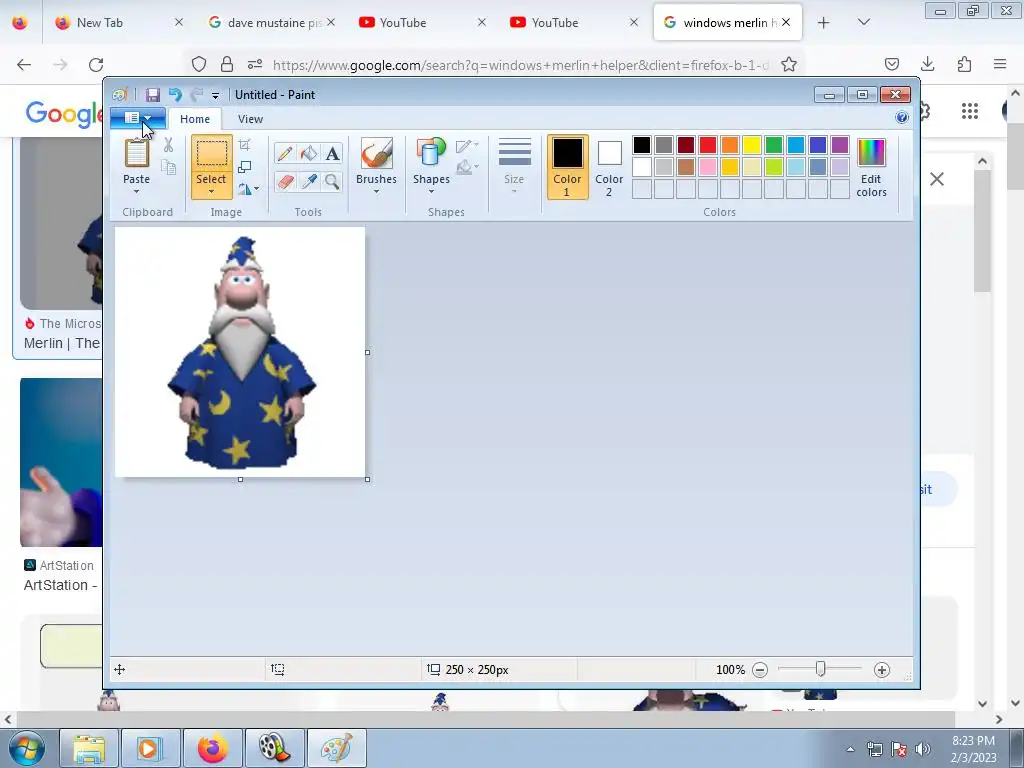
Task: Click the Crop icon in Image group
Action: (245, 145)
